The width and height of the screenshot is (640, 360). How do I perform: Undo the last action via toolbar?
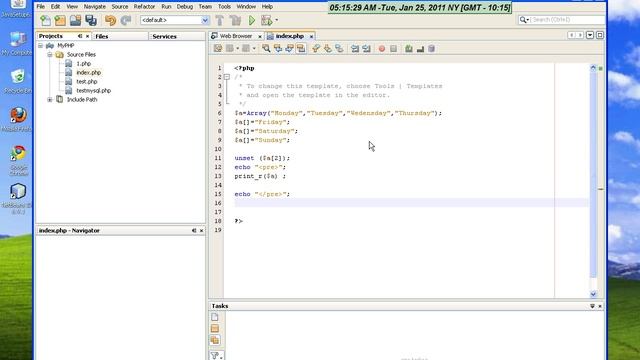click(x=110, y=20)
